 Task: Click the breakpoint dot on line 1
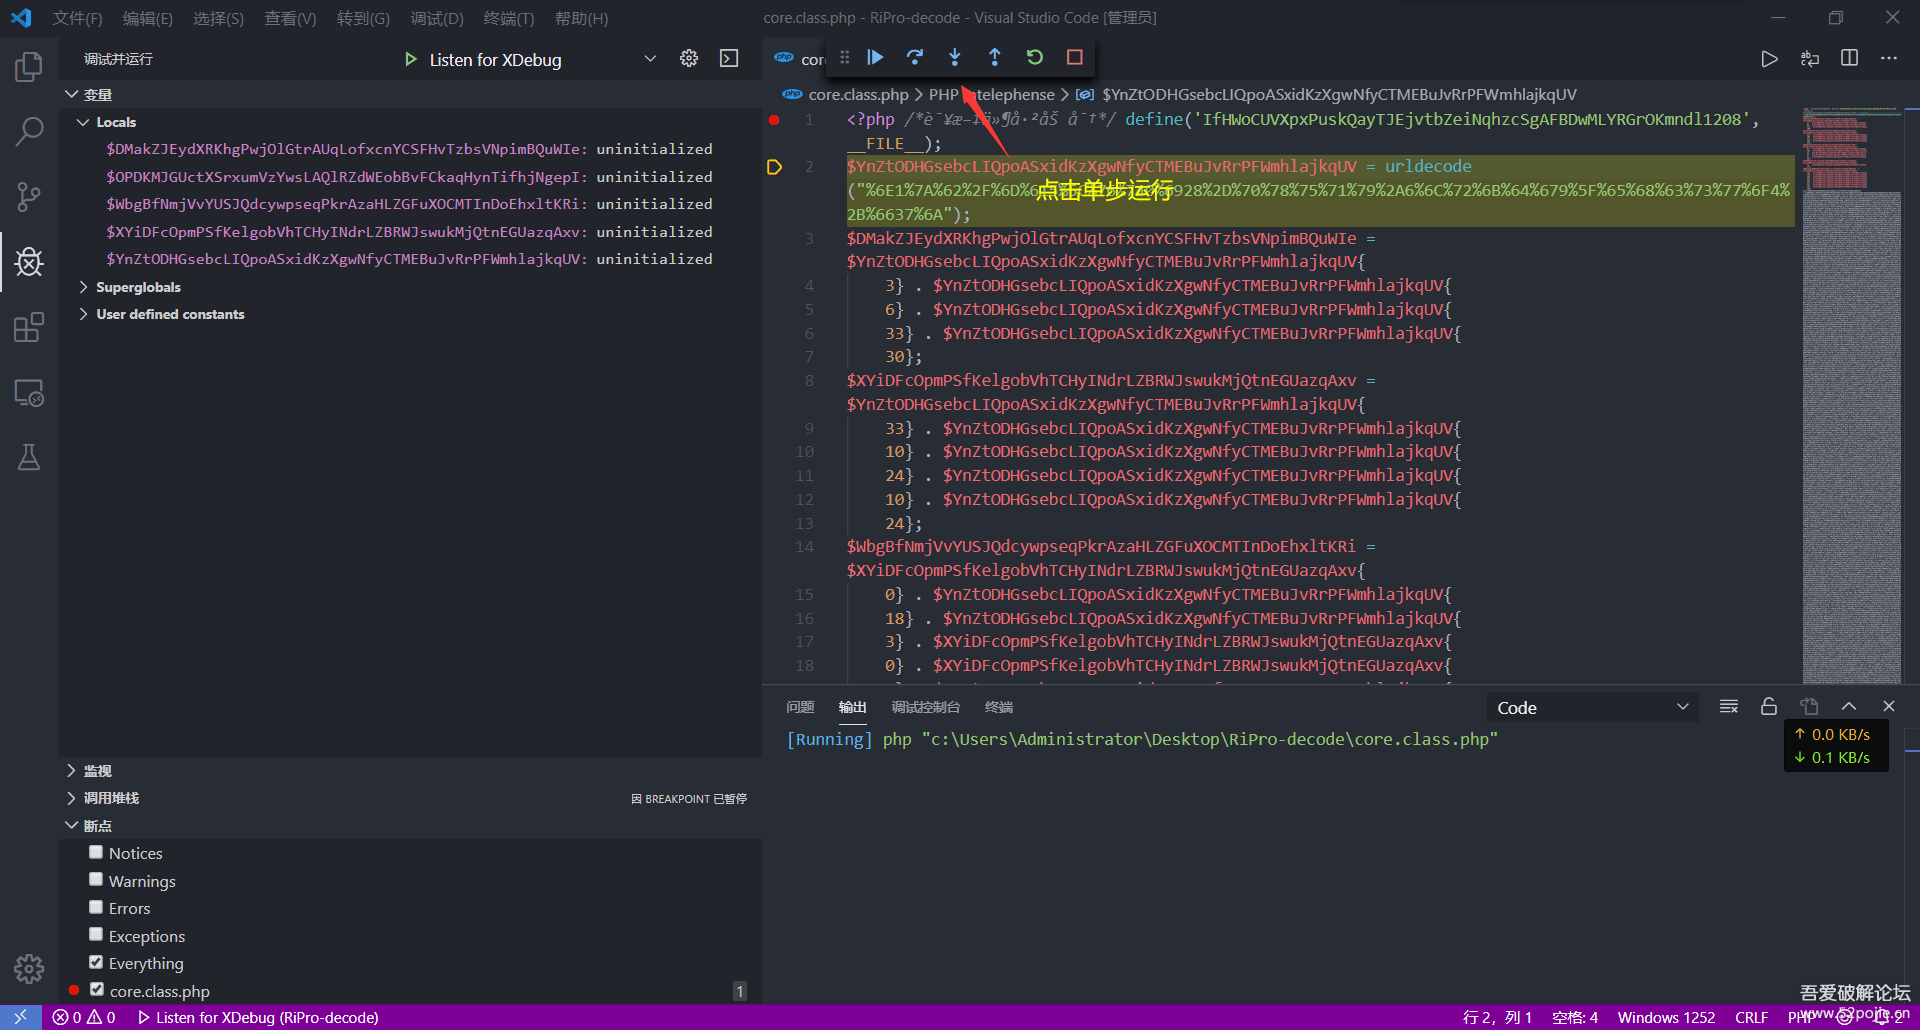click(774, 120)
